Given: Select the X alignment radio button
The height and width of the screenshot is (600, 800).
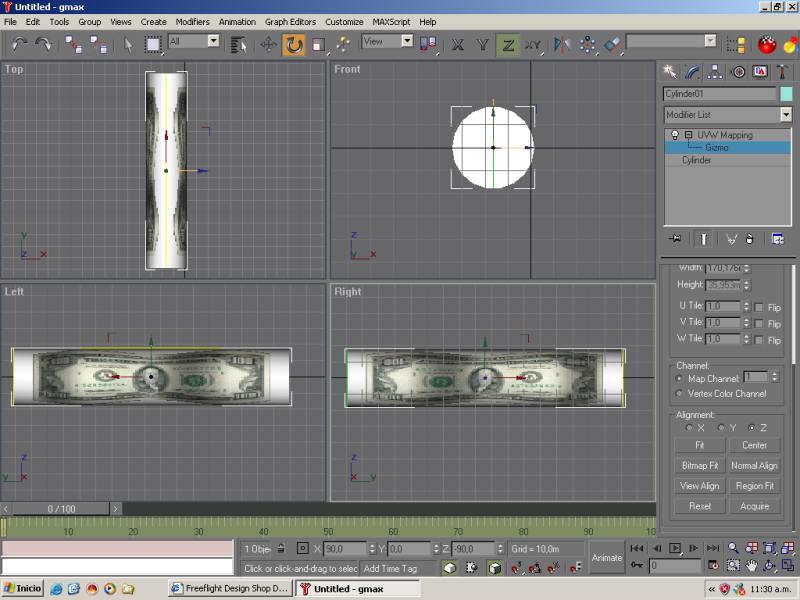Looking at the screenshot, I should tap(688, 428).
